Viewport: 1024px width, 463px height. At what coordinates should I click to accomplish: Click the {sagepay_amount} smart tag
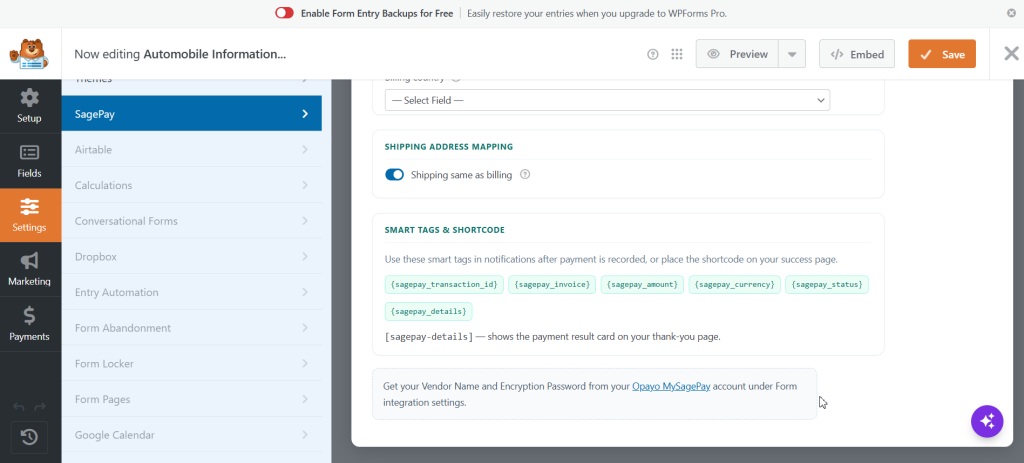[x=642, y=284]
